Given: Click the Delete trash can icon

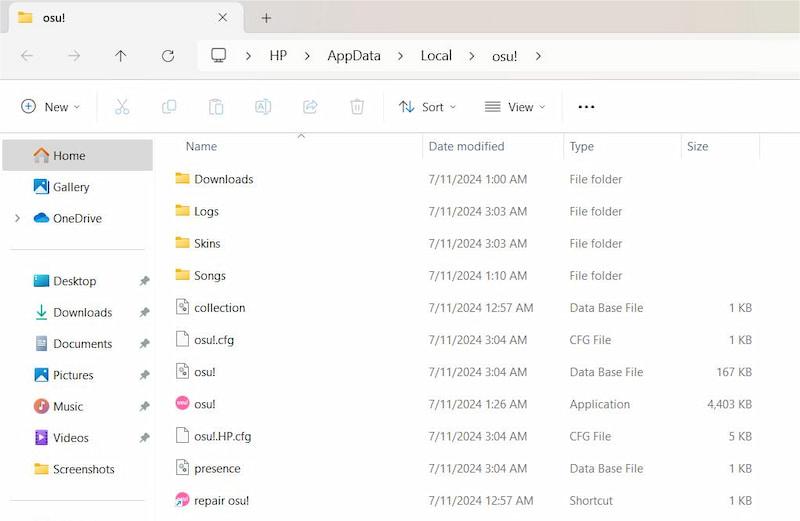Looking at the screenshot, I should 357,107.
